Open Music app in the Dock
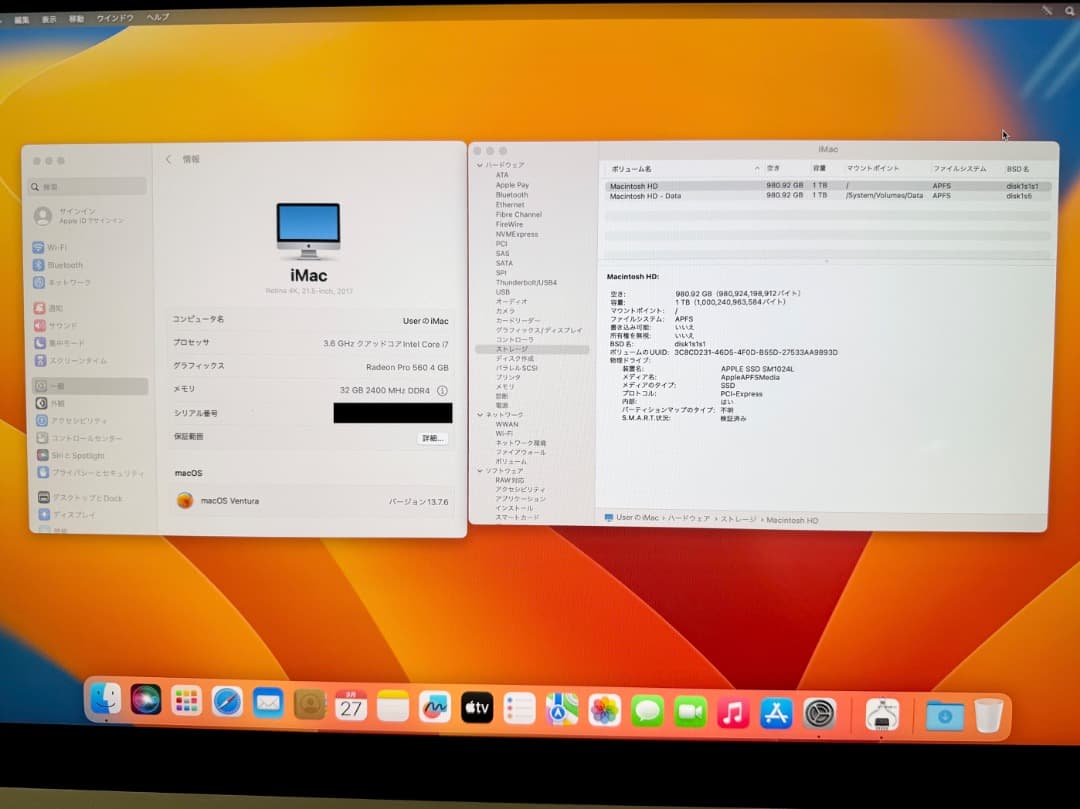This screenshot has width=1080, height=809. pos(733,713)
